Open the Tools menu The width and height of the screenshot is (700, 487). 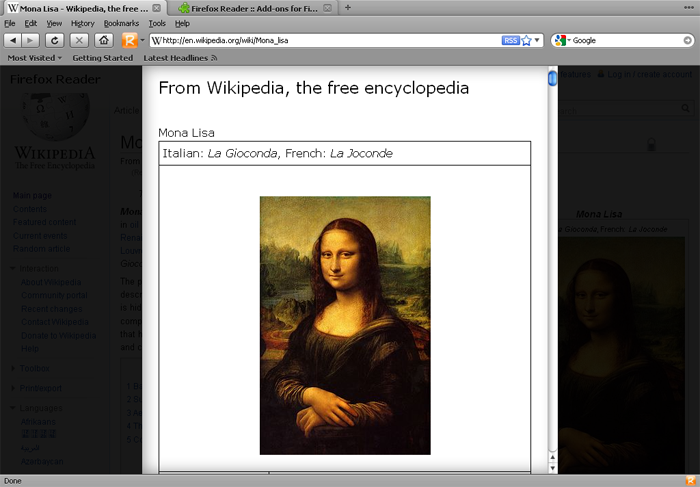click(157, 23)
